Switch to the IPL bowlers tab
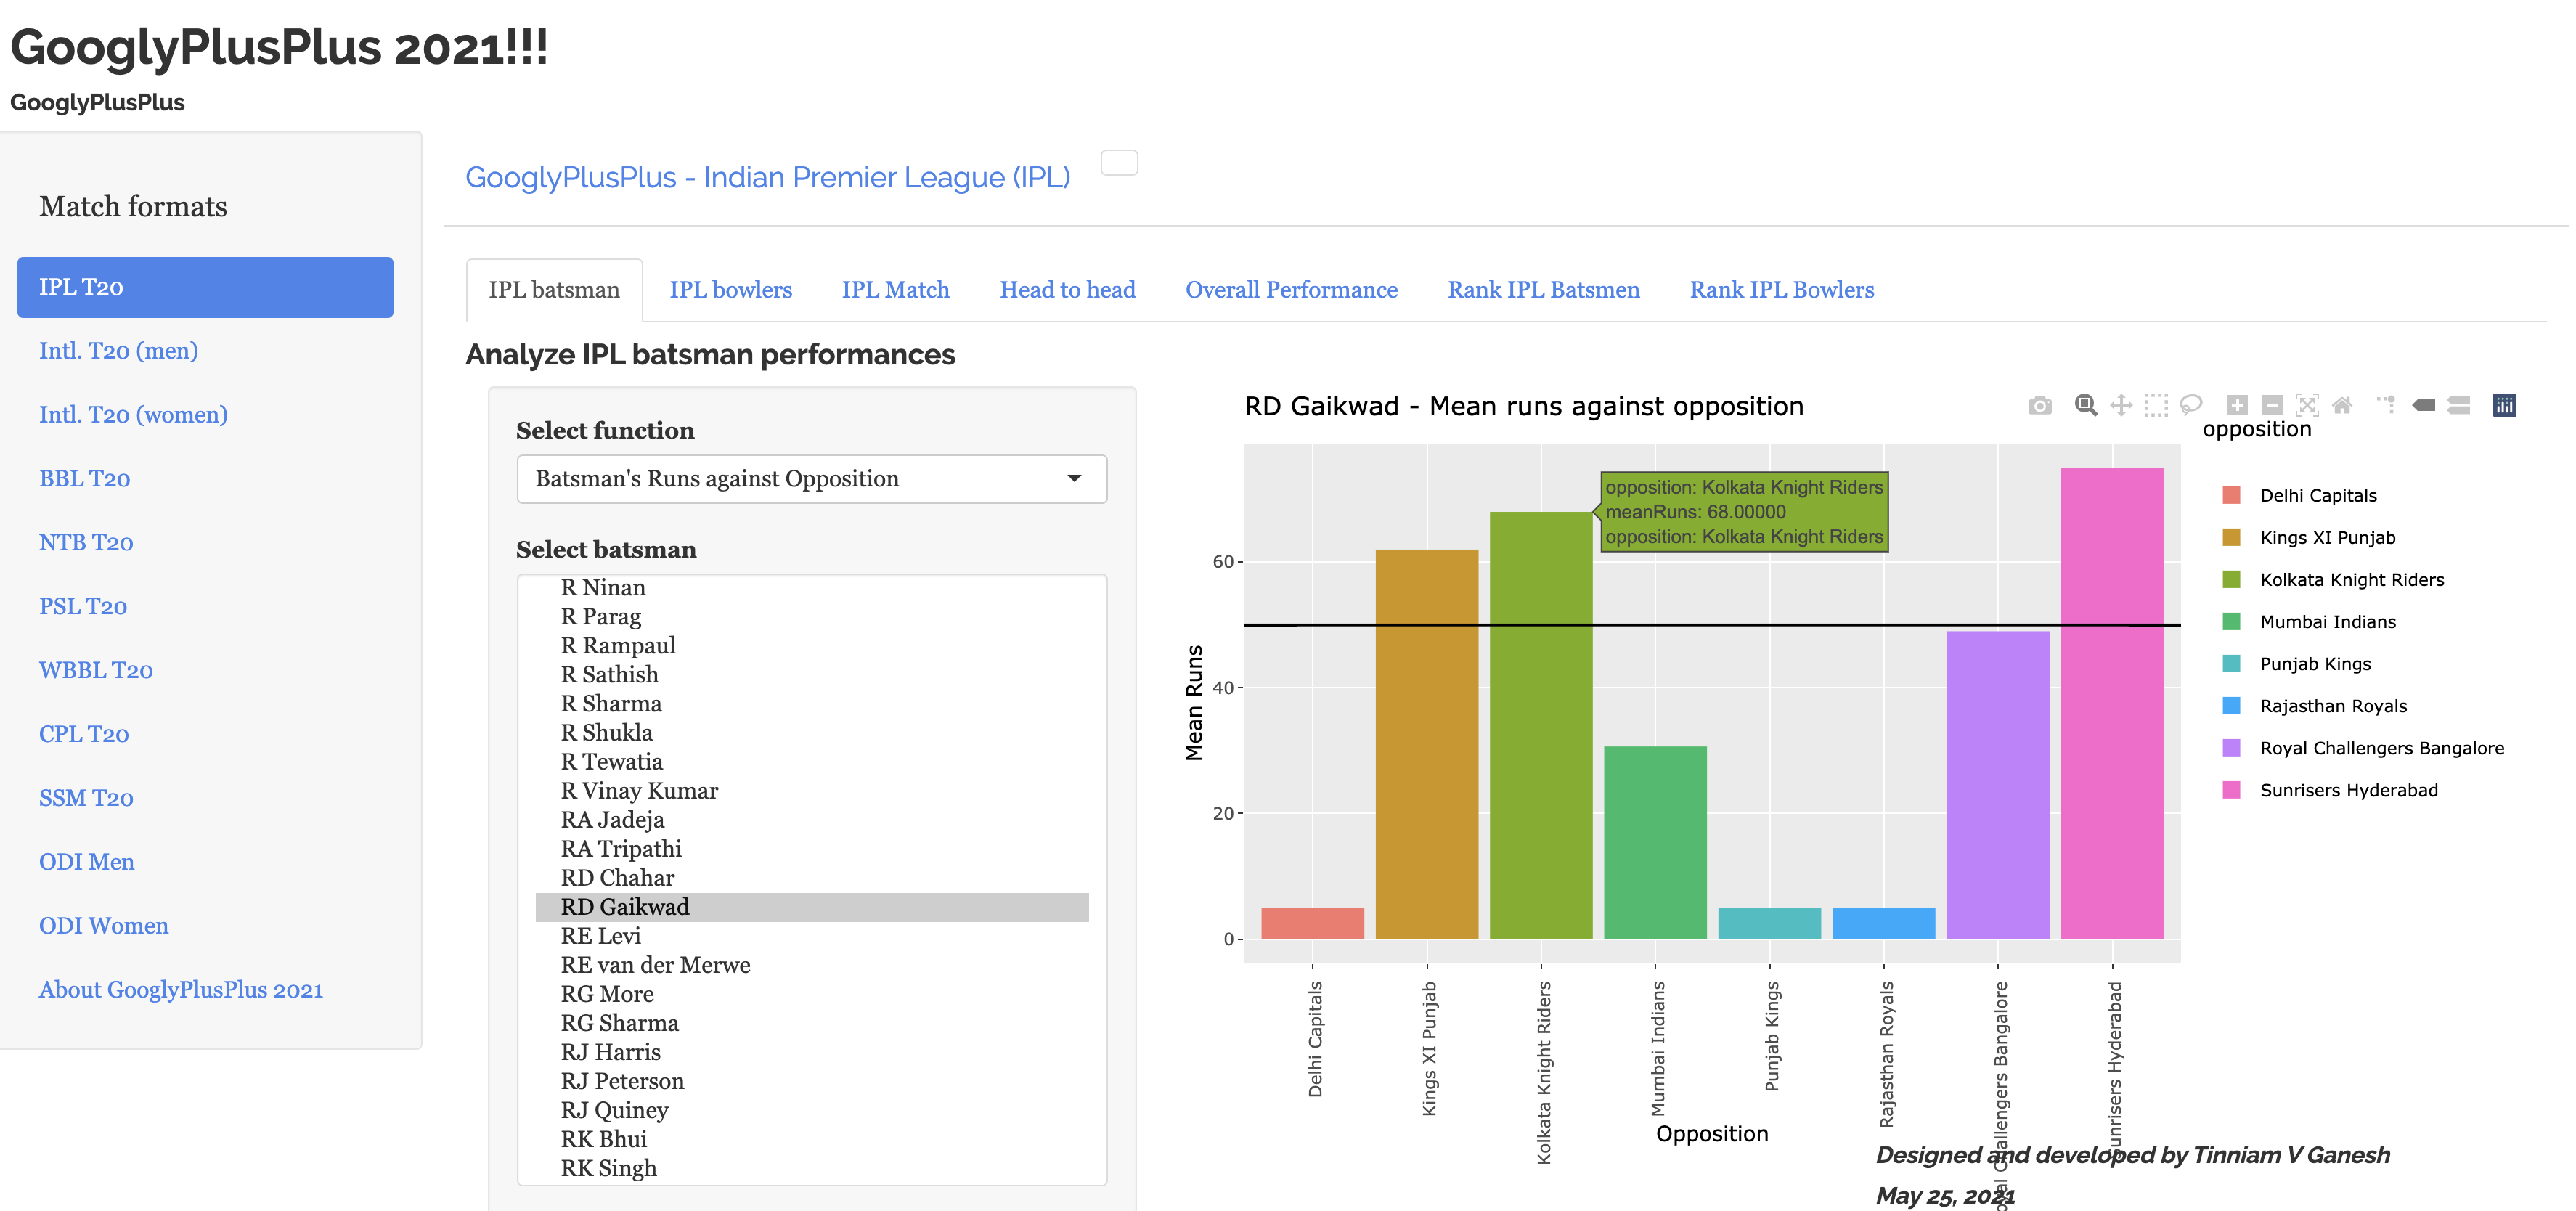Screen dimensions: 2576x1211 [x=730, y=290]
